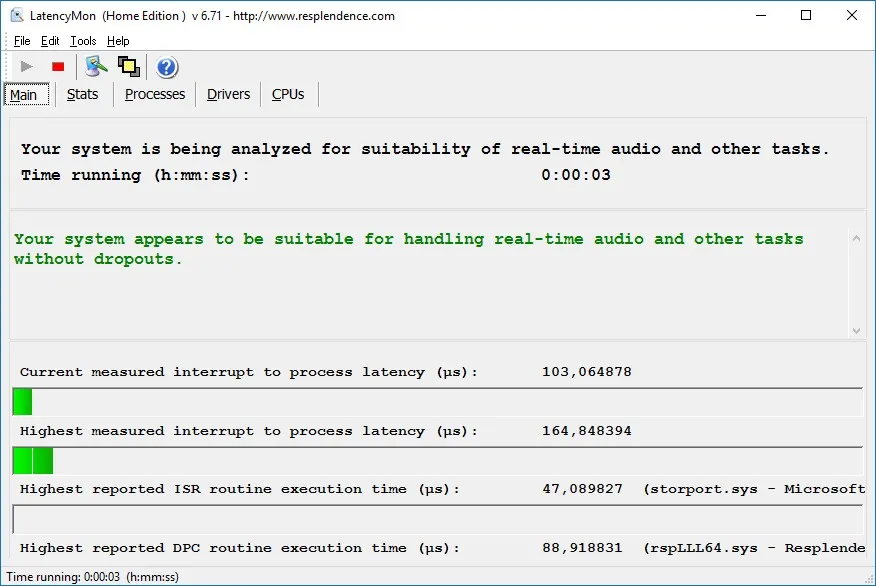Click LatencyMon app icon in title bar
The height and width of the screenshot is (586, 876).
click(17, 16)
